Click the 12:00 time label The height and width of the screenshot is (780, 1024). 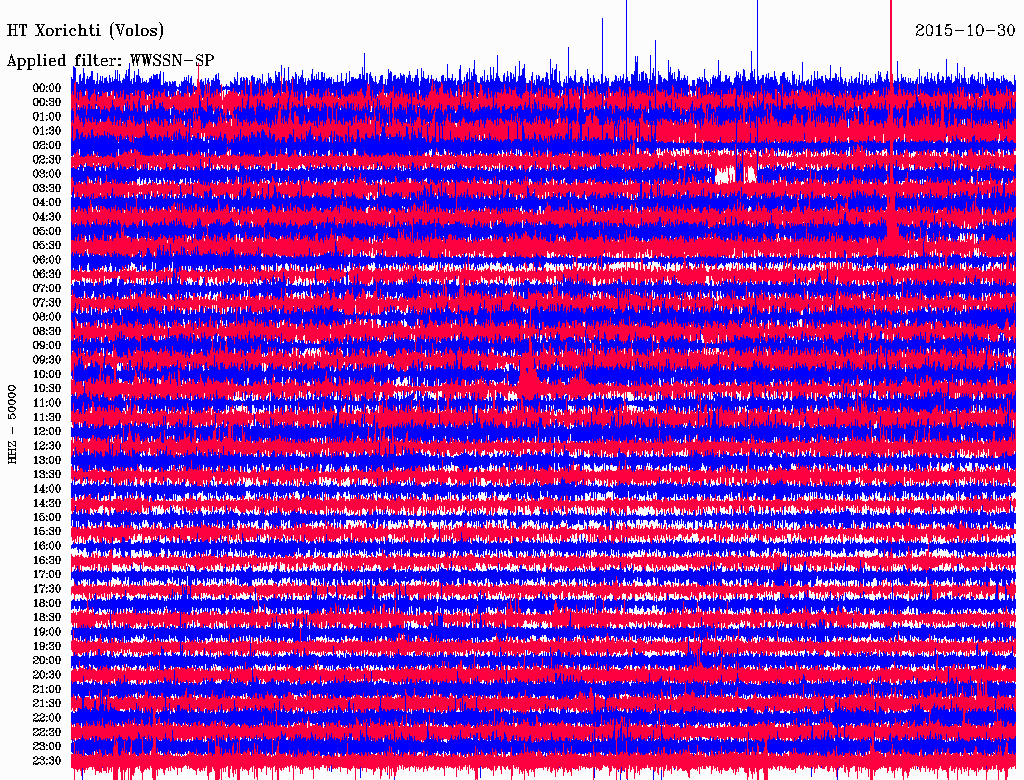pyautogui.click(x=47, y=431)
